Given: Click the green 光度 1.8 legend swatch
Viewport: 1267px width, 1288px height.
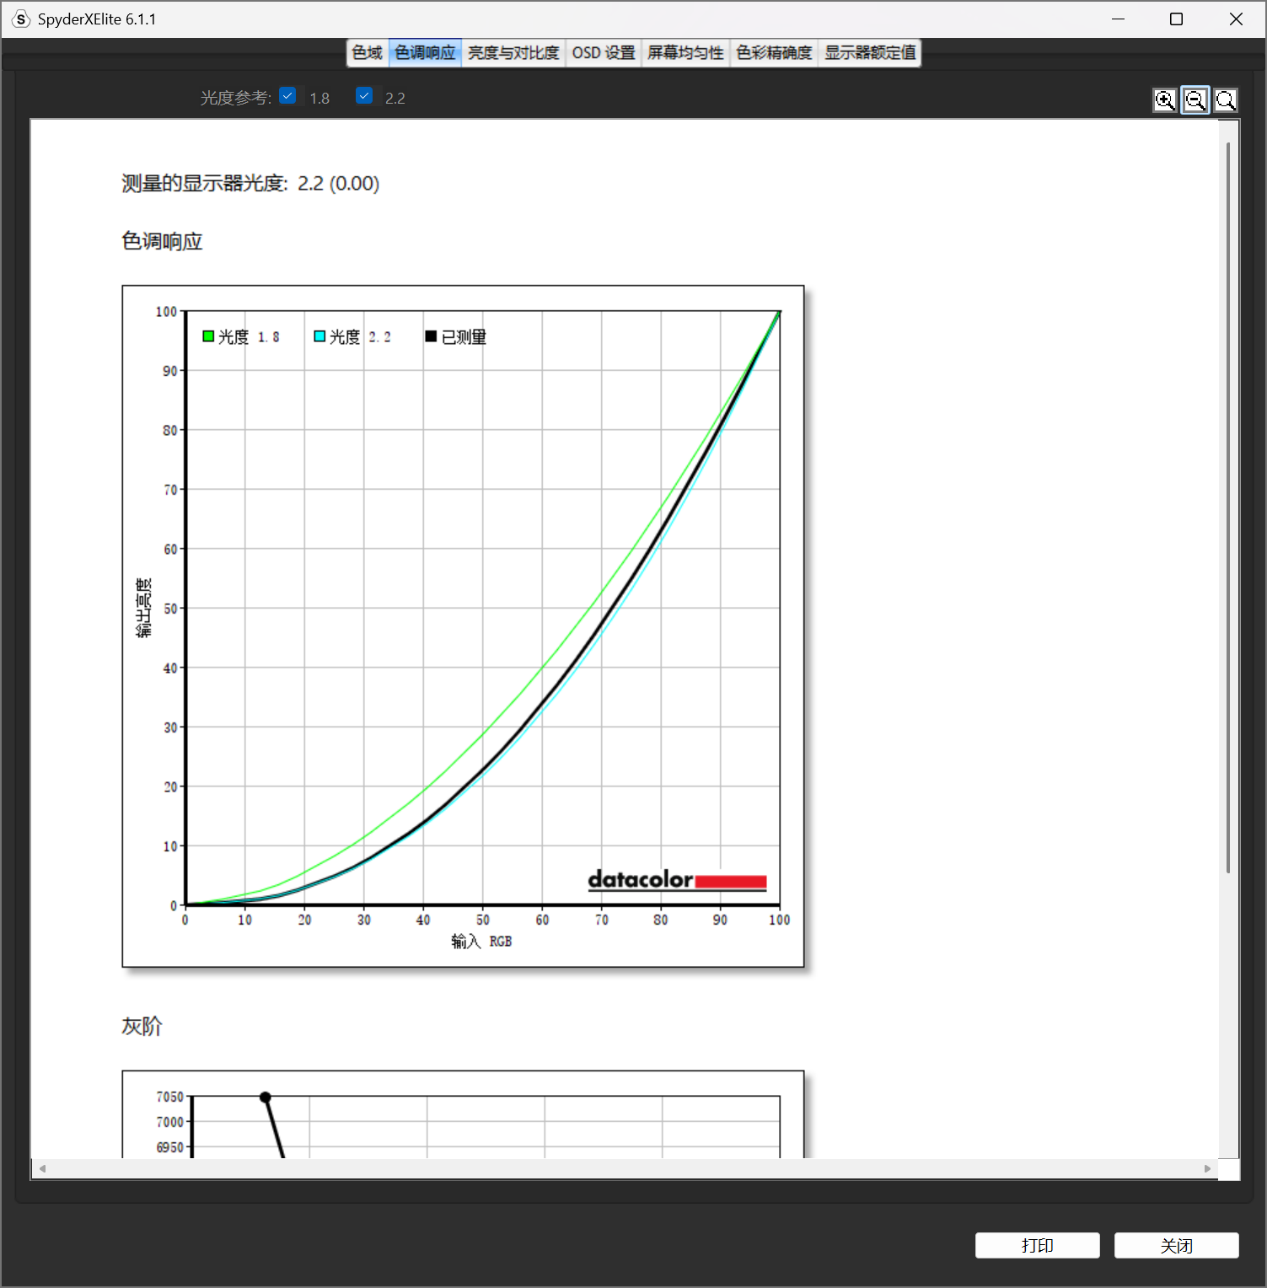Looking at the screenshot, I should pos(208,337).
